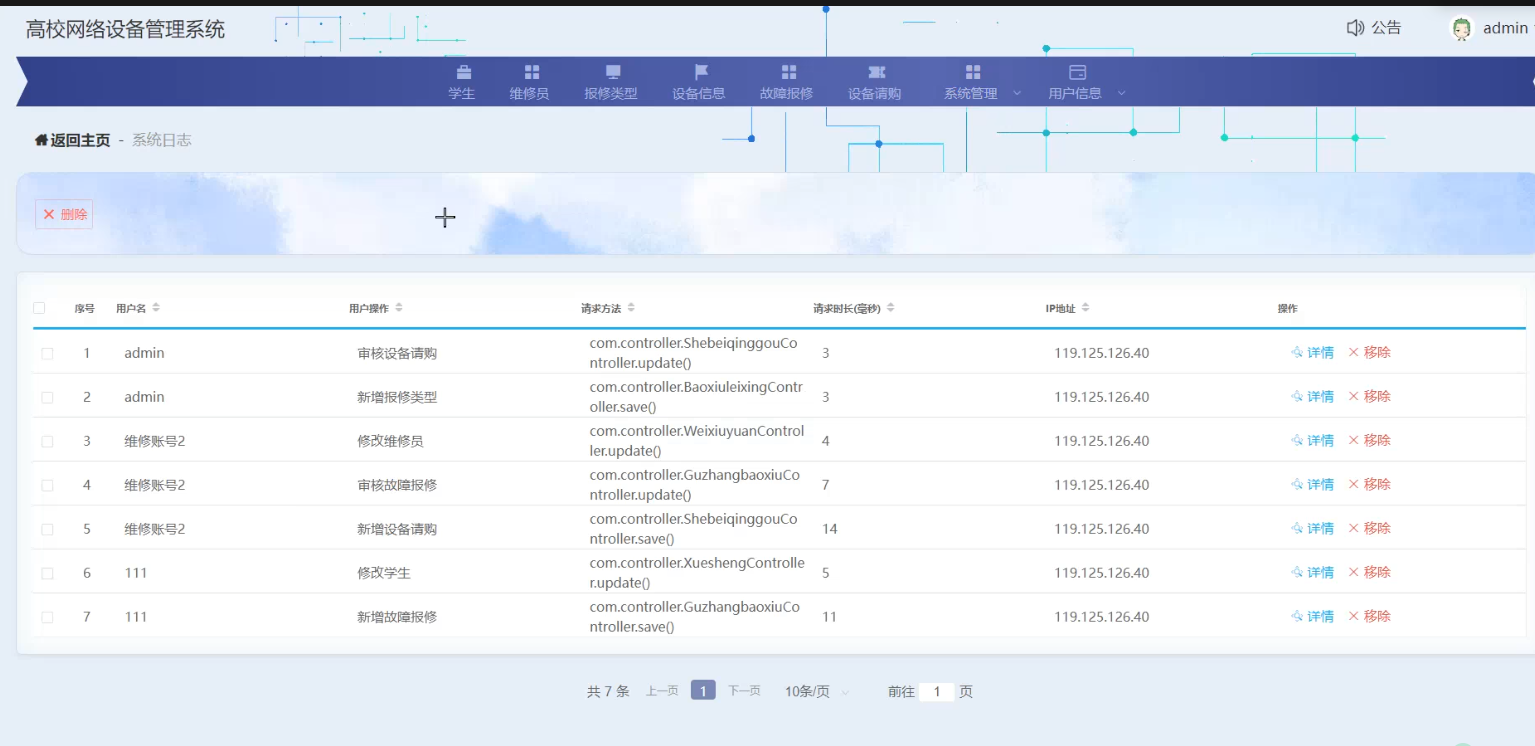
Task: Check the row 4 审核故障报修 checkbox
Action: 47,485
